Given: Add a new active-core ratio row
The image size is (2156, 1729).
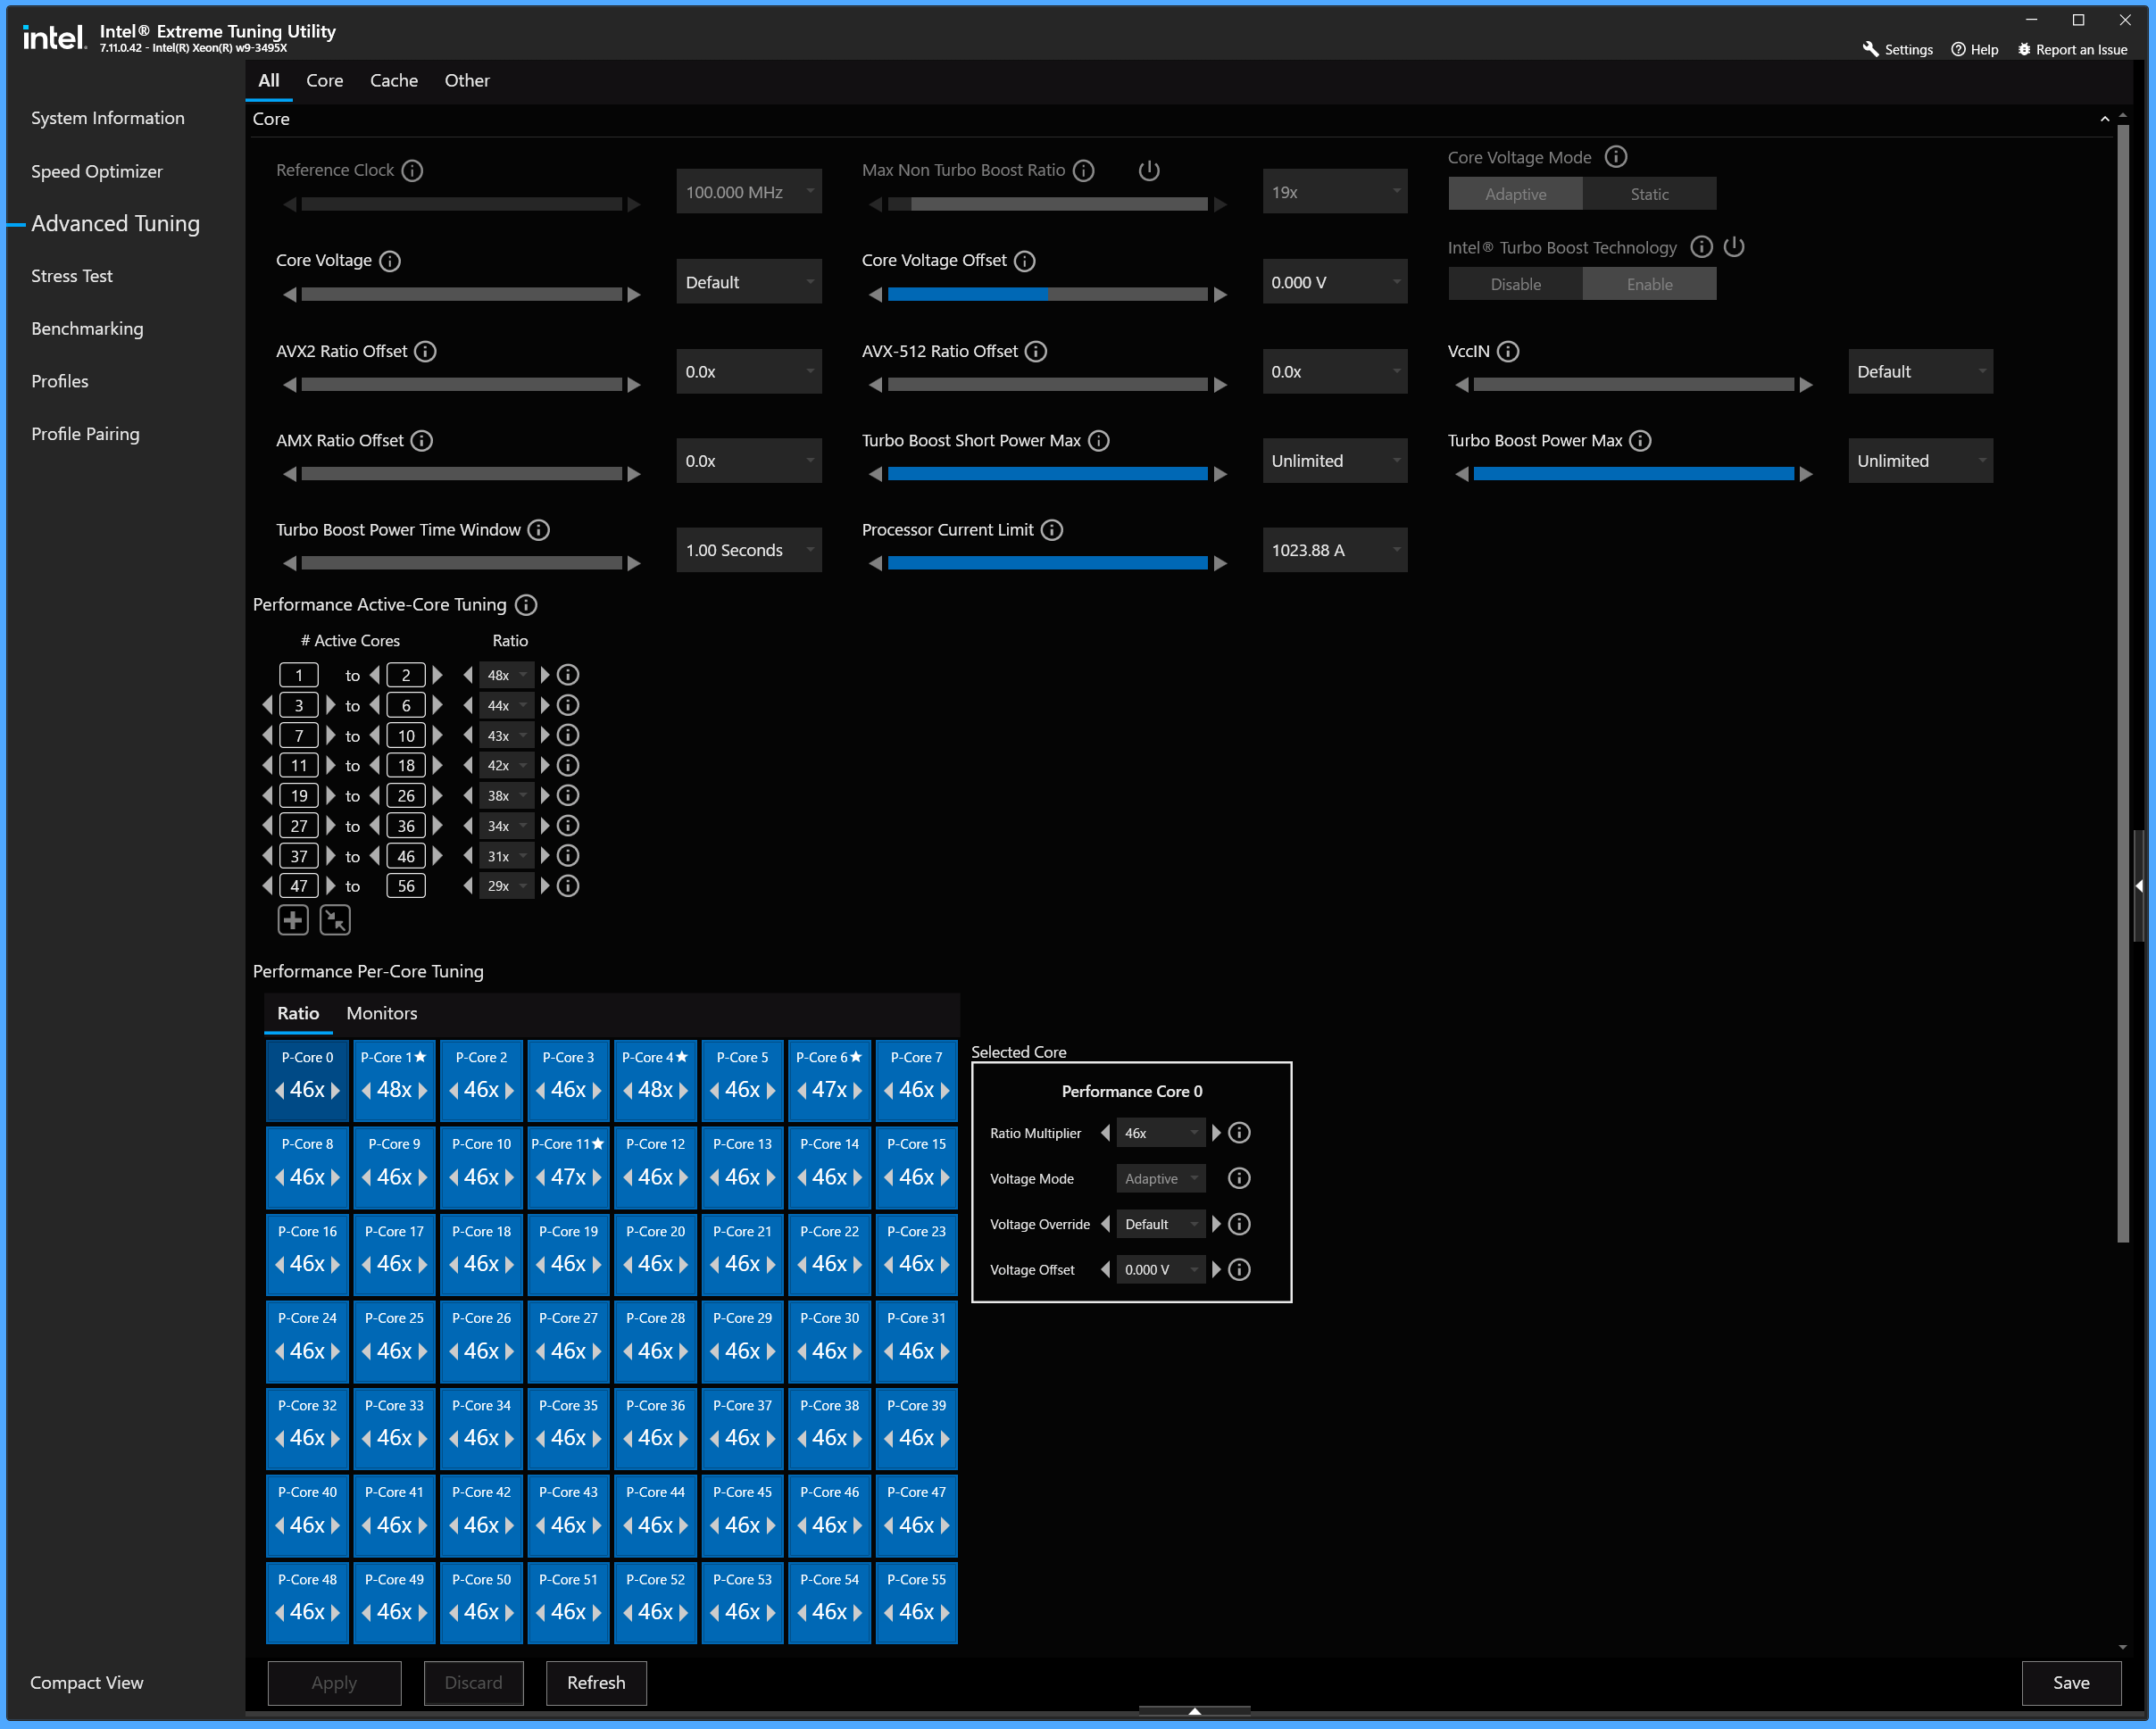Looking at the screenshot, I should (293, 920).
